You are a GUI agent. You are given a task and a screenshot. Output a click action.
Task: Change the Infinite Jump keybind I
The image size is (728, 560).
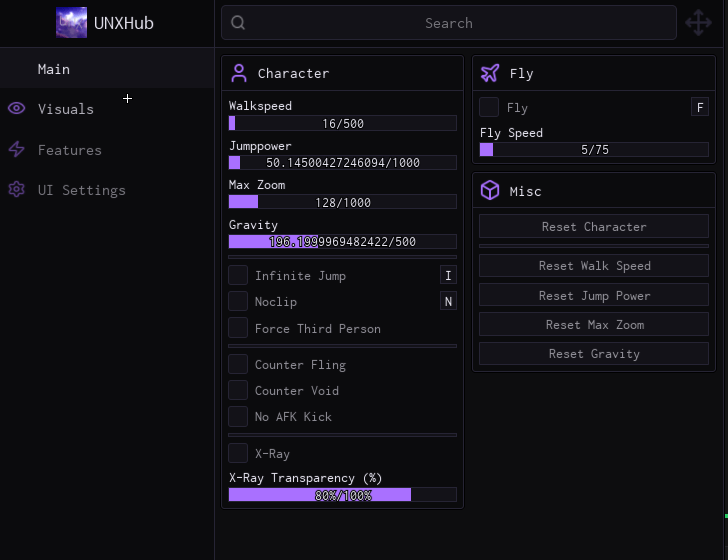pyautogui.click(x=448, y=275)
